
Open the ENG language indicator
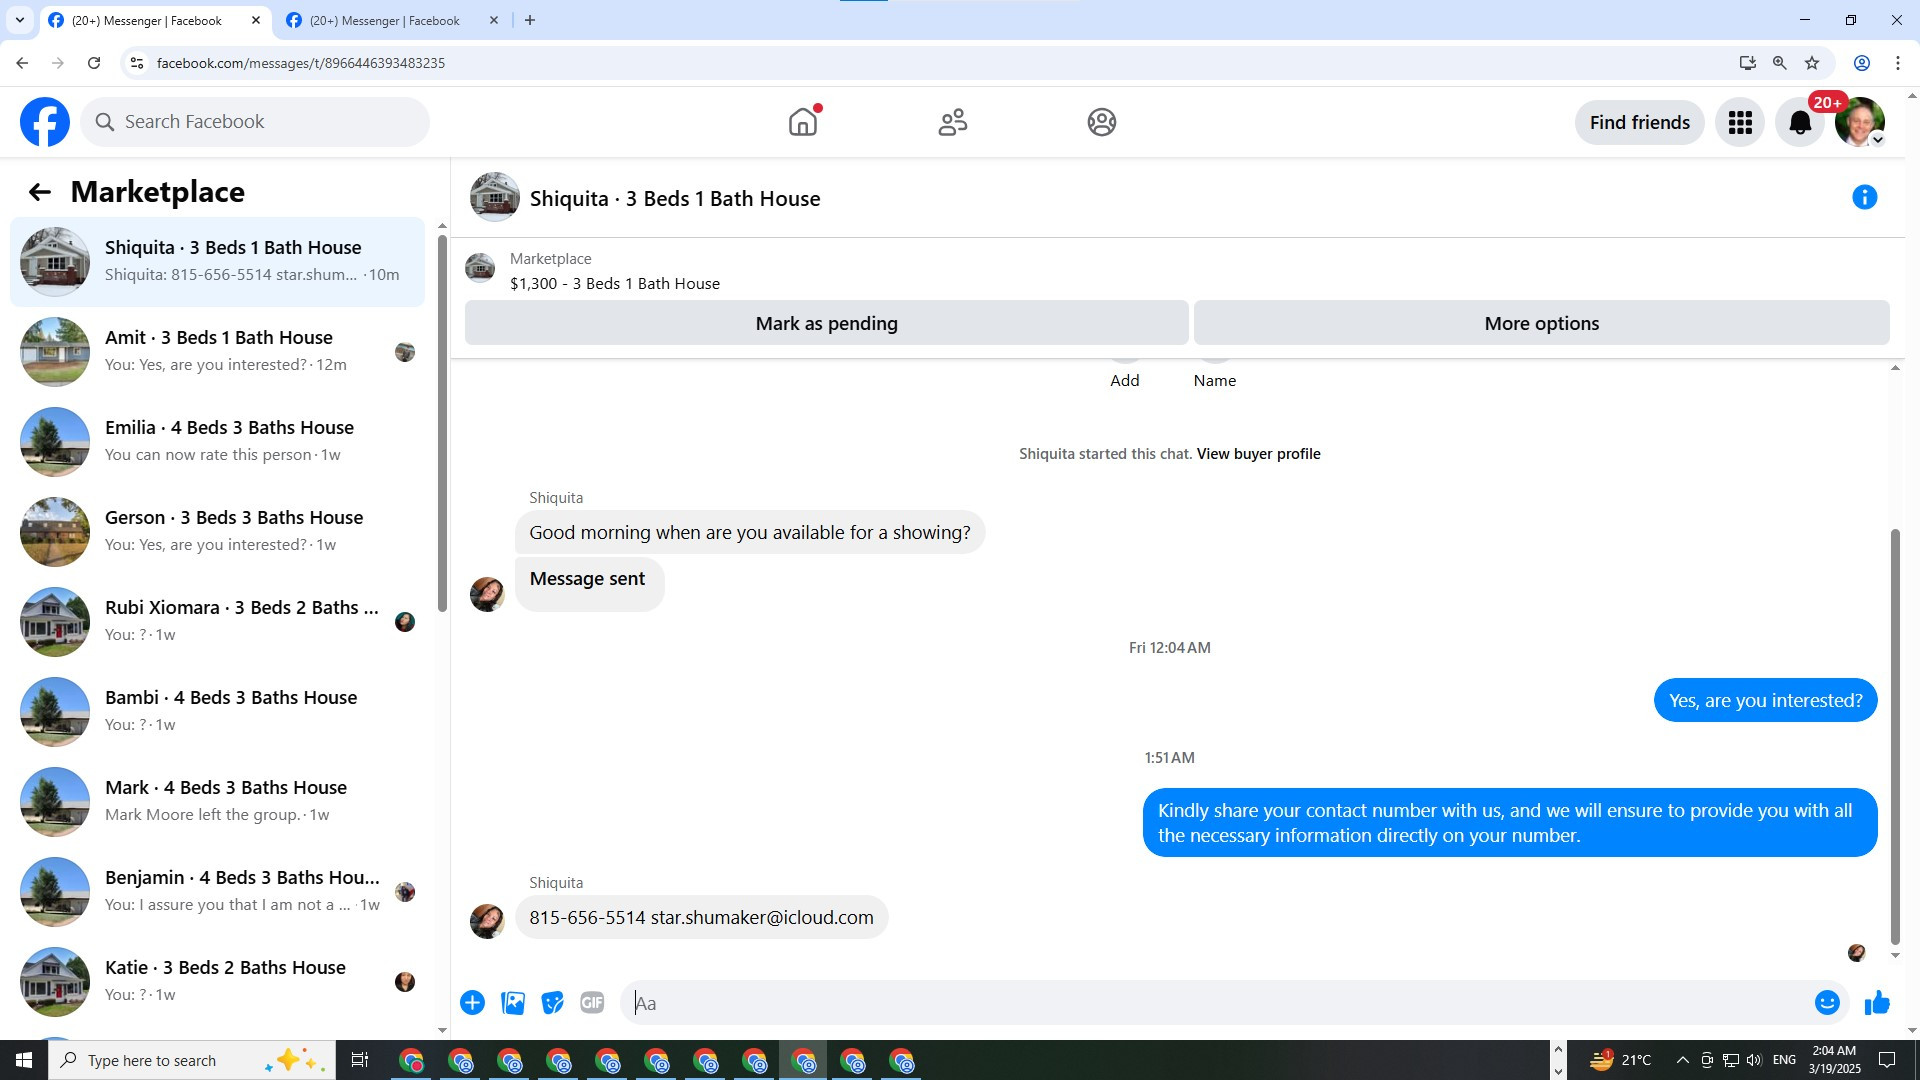click(x=1785, y=1060)
